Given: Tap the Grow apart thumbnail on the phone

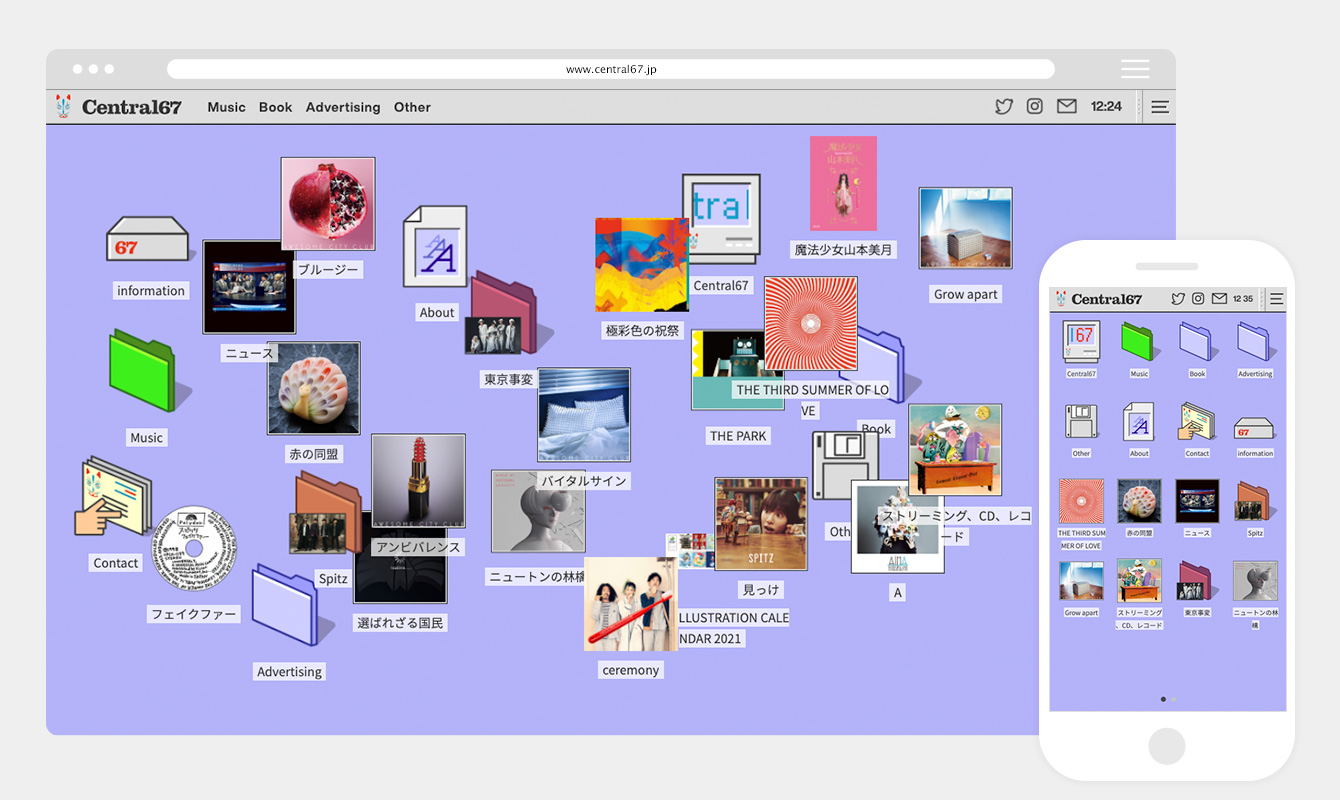Looking at the screenshot, I should [x=1081, y=581].
